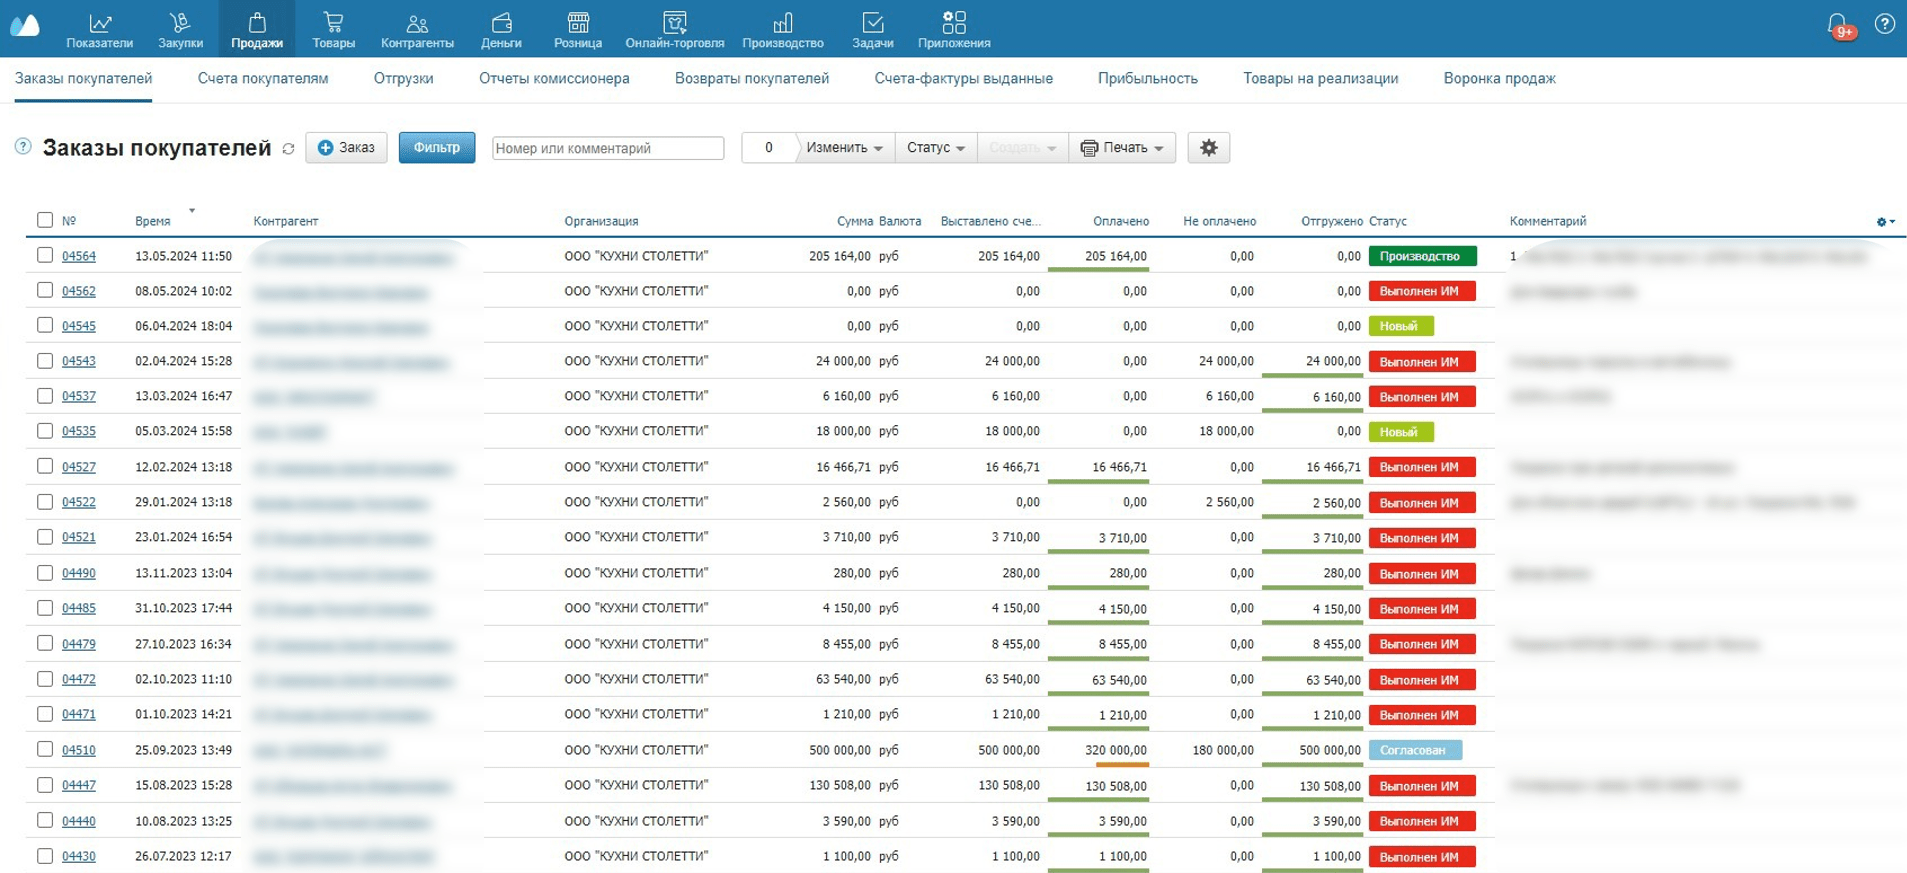This screenshot has height=873, width=1907.
Task: Open order link 04447
Action: click(79, 785)
